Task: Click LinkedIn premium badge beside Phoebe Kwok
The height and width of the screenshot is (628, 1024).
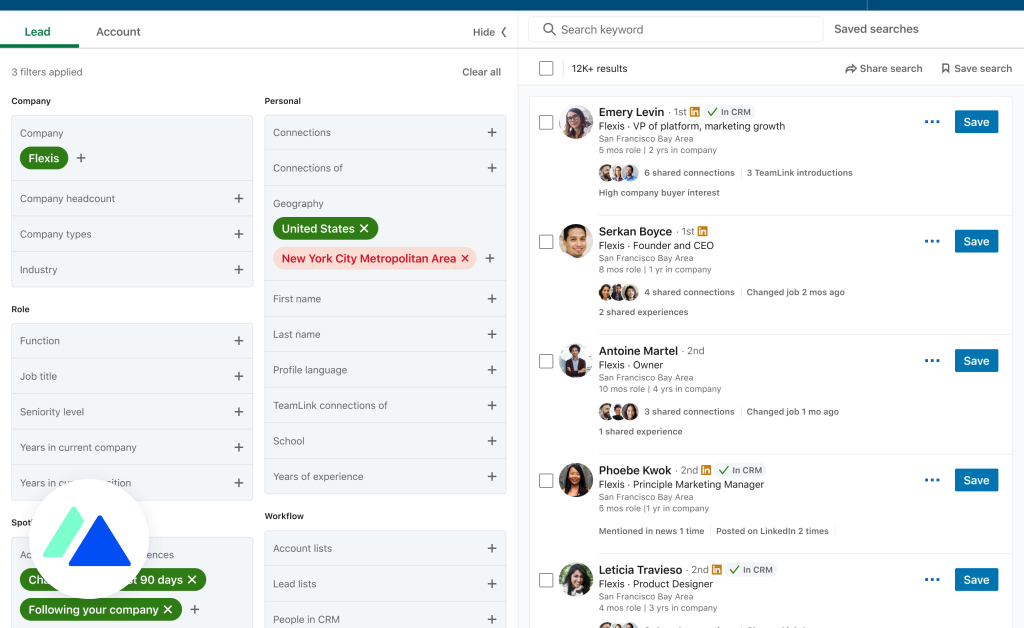Action: [x=706, y=470]
